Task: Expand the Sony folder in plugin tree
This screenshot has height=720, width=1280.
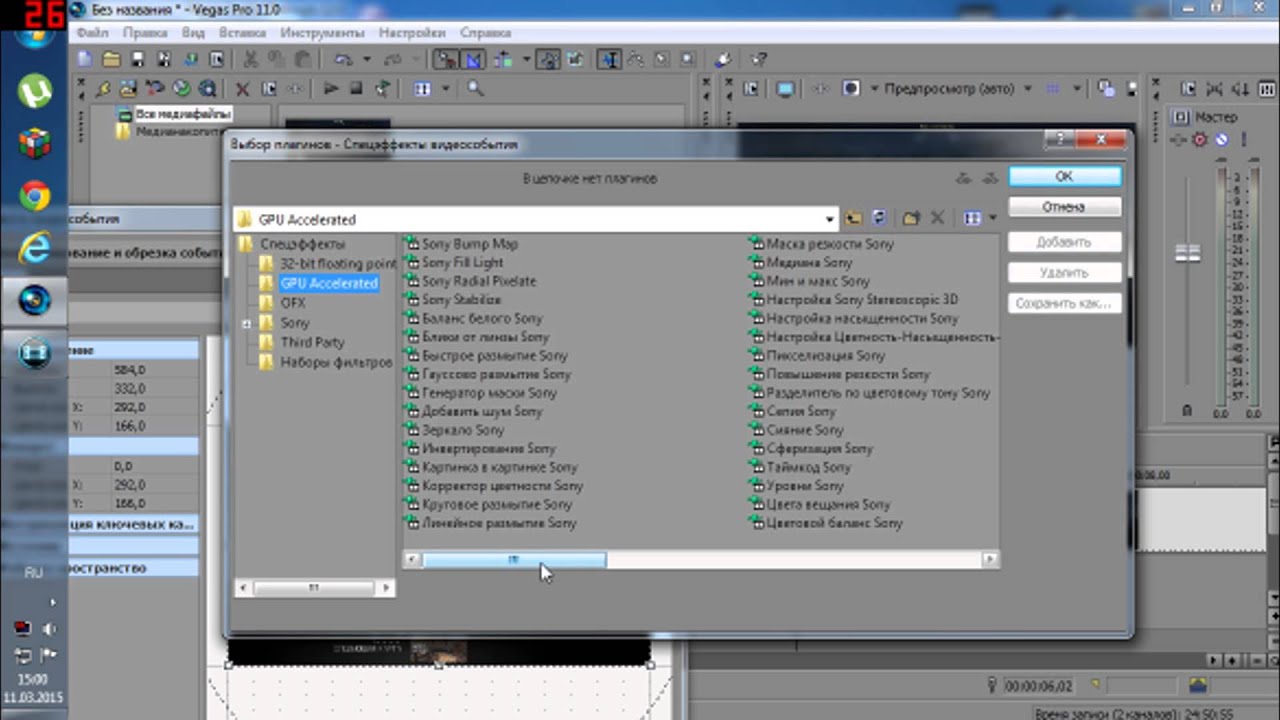Action: coord(246,323)
